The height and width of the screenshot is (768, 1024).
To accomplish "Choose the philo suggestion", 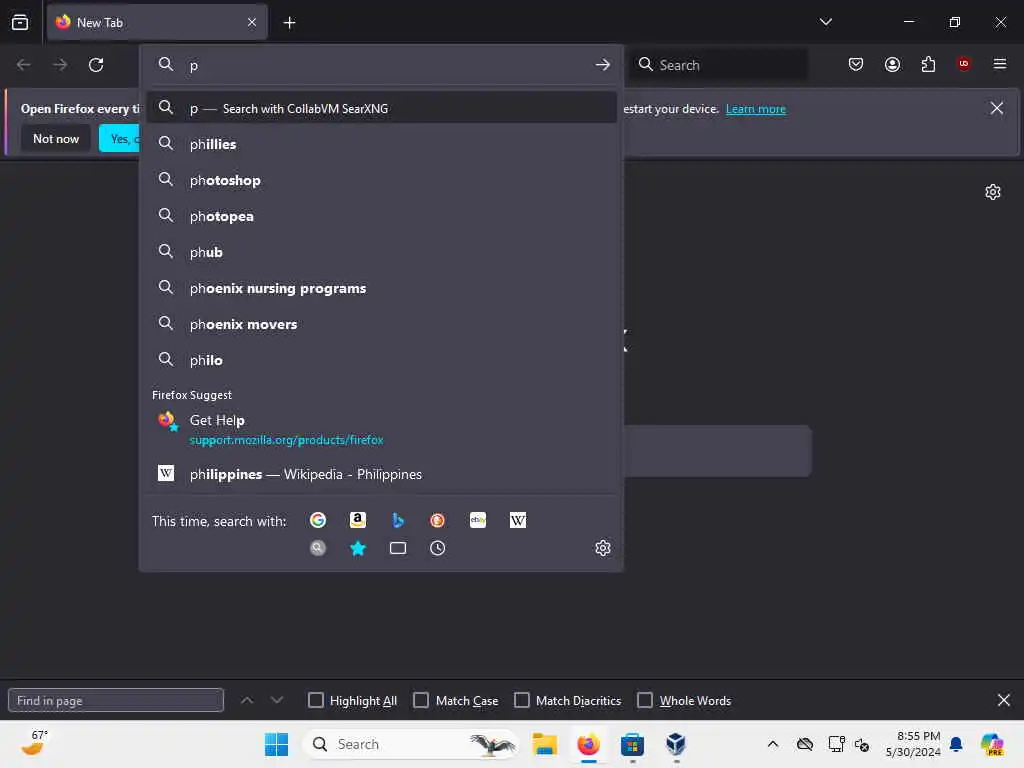I will pyautogui.click(x=381, y=360).
